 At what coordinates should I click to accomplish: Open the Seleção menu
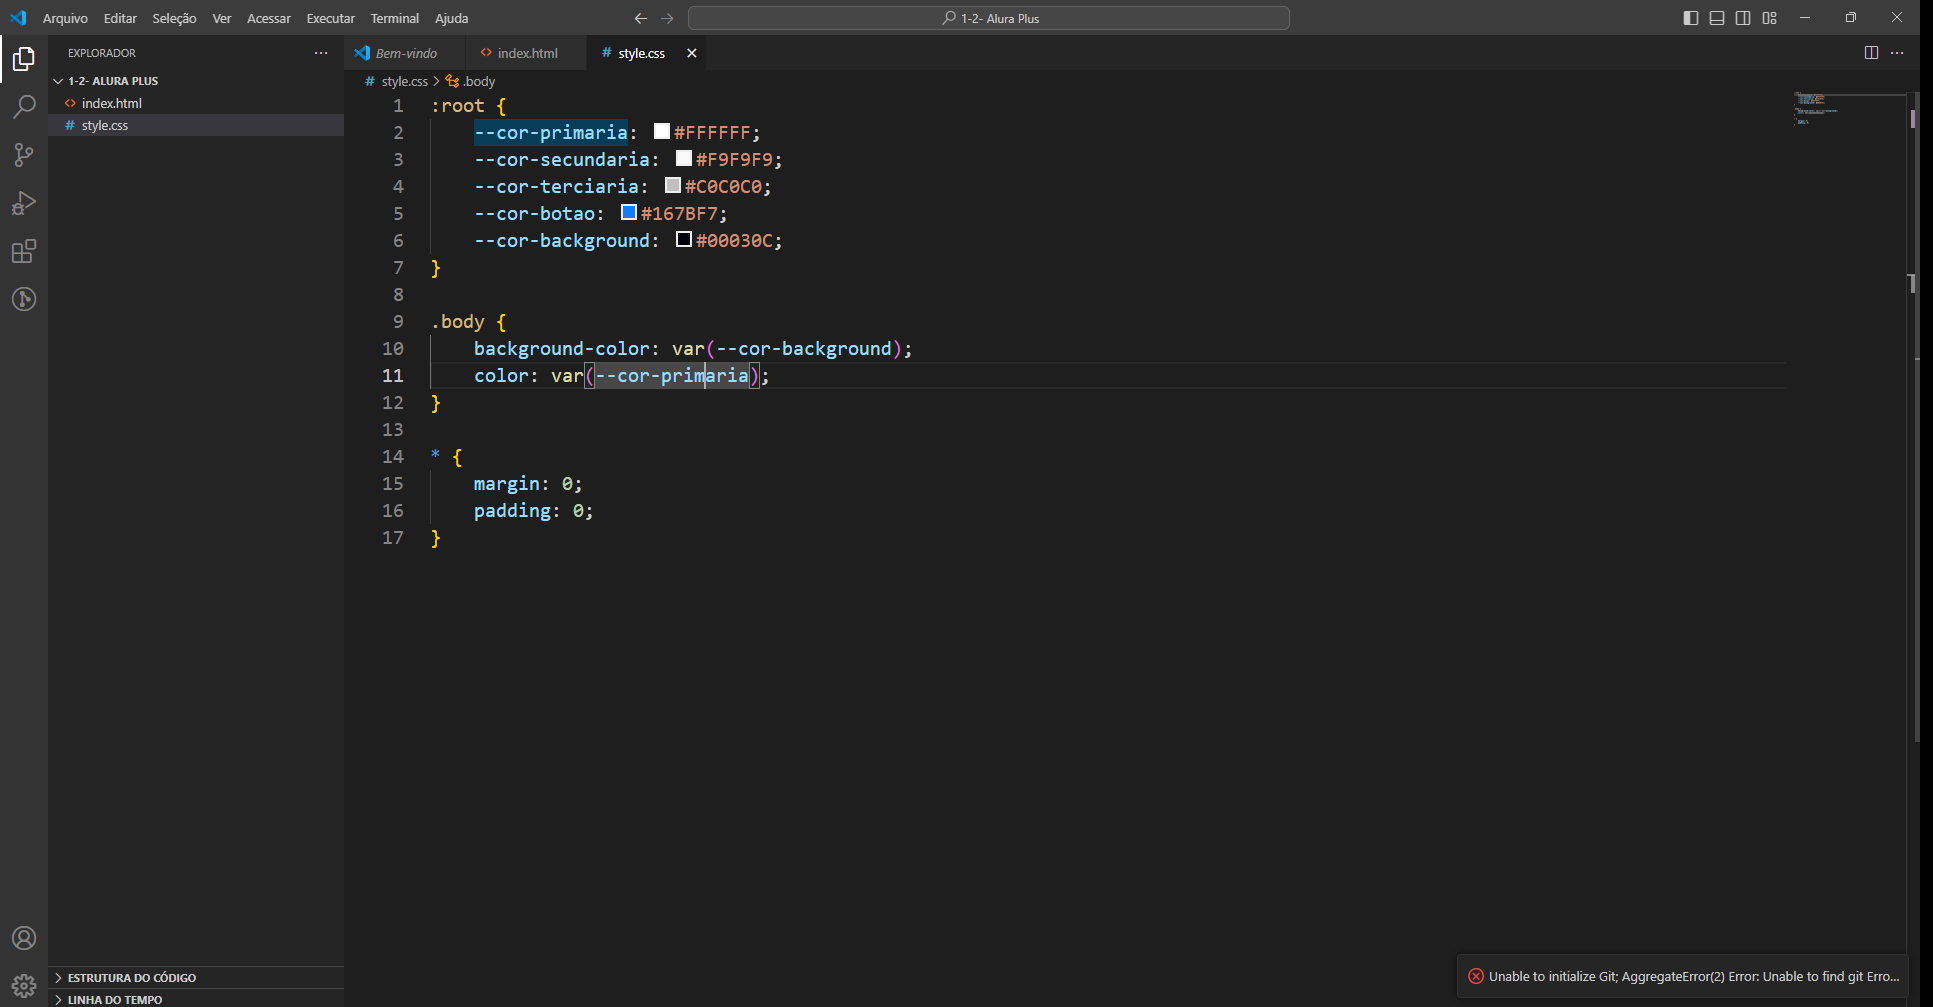tap(174, 18)
